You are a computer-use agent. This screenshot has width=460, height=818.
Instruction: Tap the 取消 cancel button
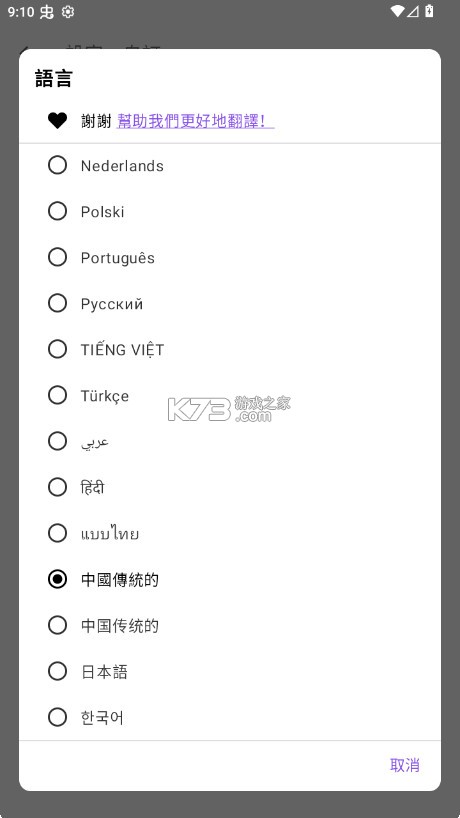pos(405,765)
